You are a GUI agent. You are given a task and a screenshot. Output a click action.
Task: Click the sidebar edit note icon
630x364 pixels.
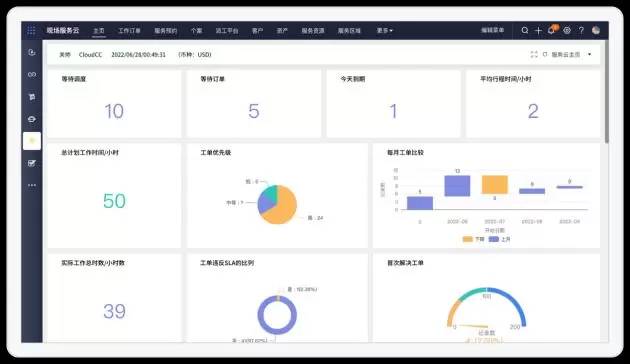[x=32, y=163]
